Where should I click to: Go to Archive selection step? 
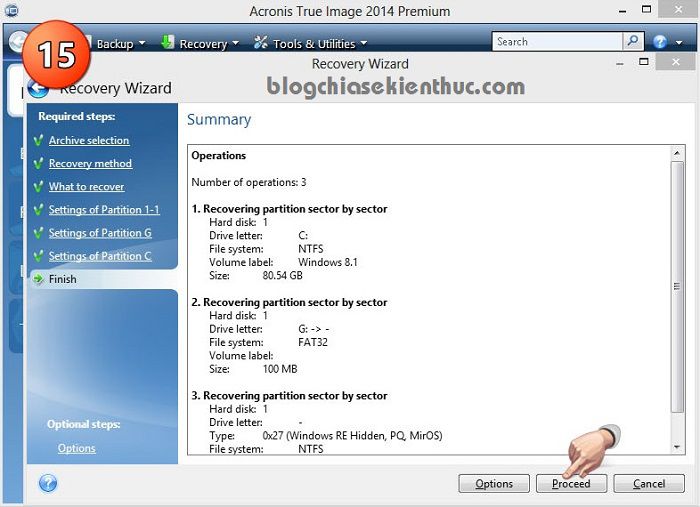point(89,140)
